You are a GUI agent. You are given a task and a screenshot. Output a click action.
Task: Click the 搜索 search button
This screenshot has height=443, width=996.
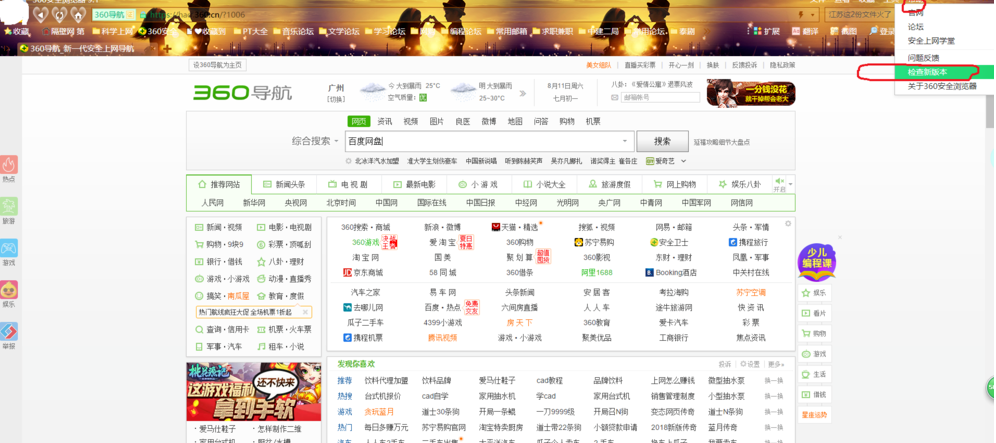click(663, 141)
